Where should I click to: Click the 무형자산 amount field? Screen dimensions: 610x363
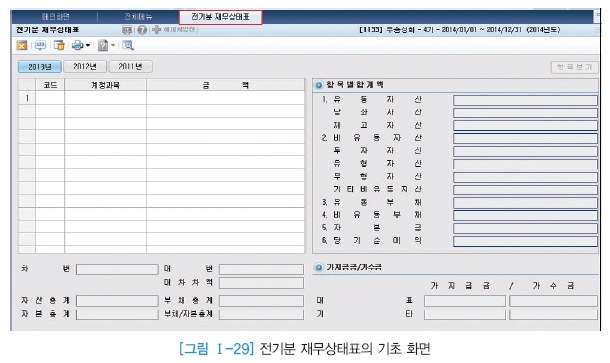(525, 177)
